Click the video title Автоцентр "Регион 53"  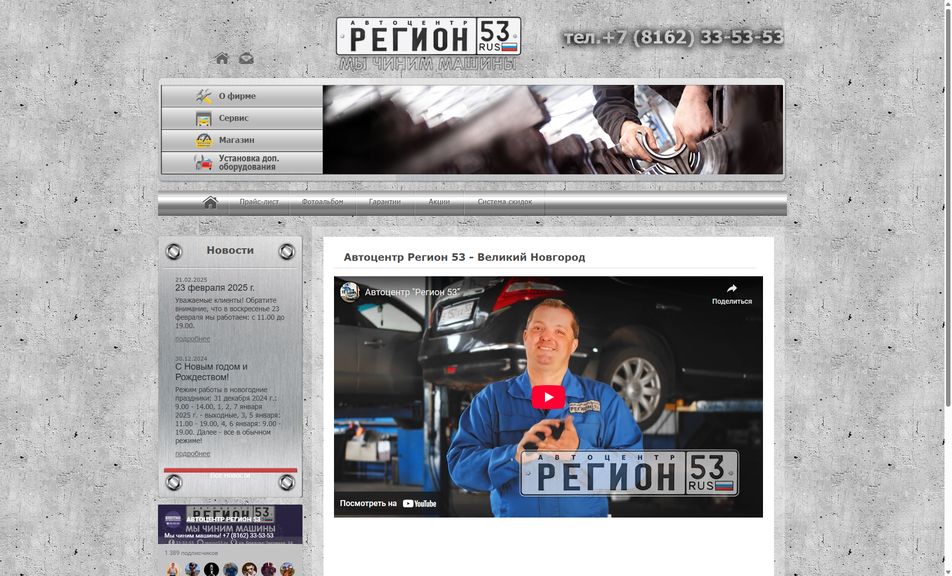point(412,293)
